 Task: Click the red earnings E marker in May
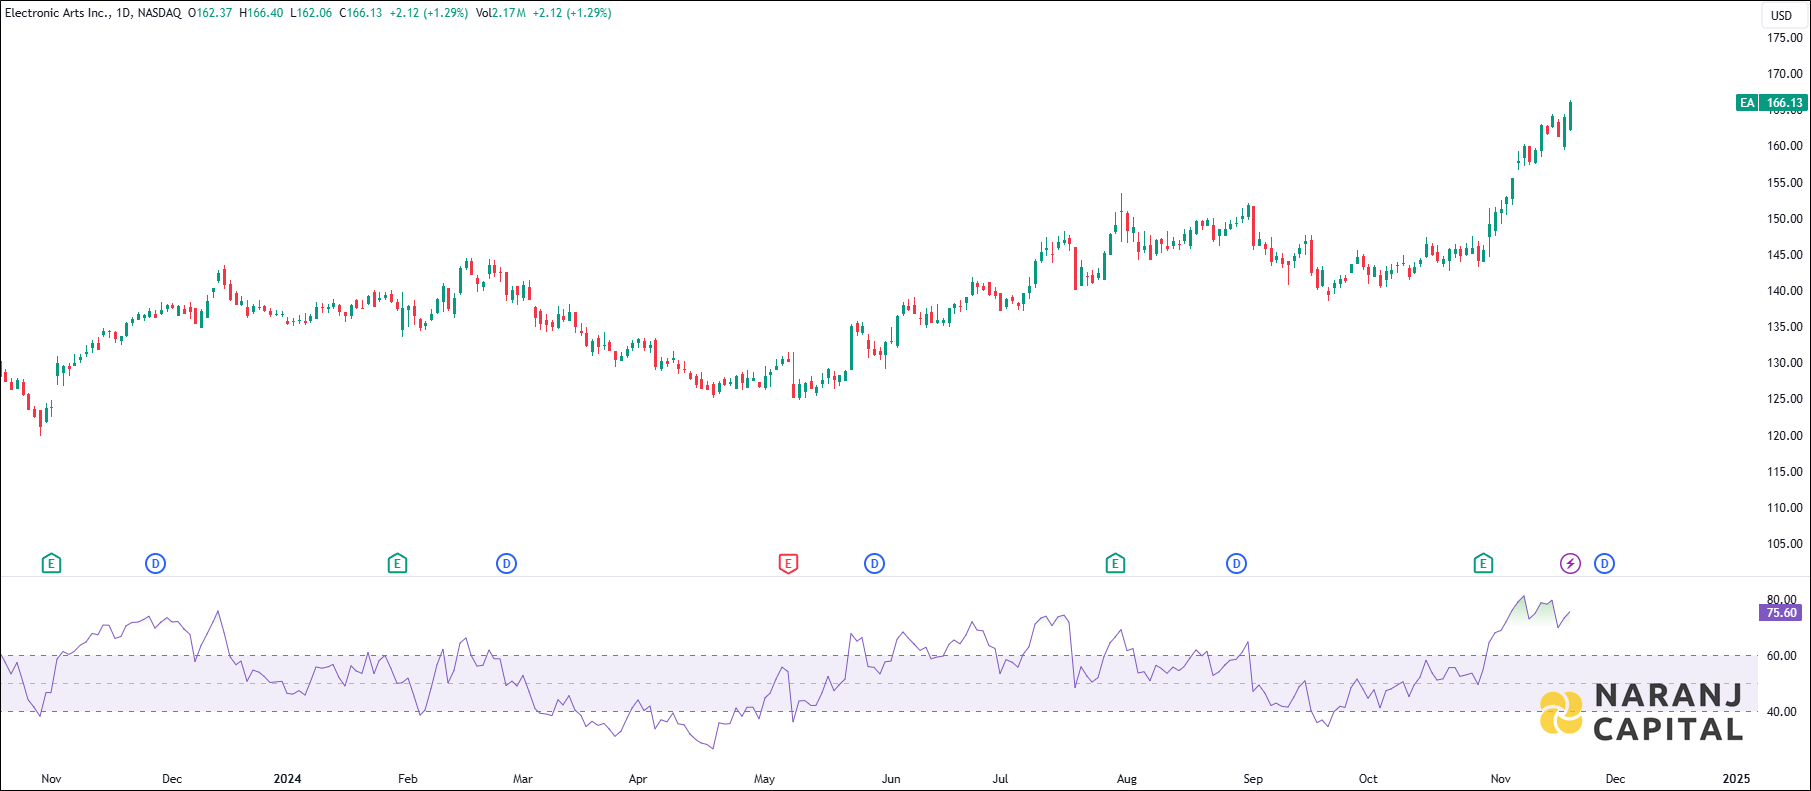pos(788,564)
